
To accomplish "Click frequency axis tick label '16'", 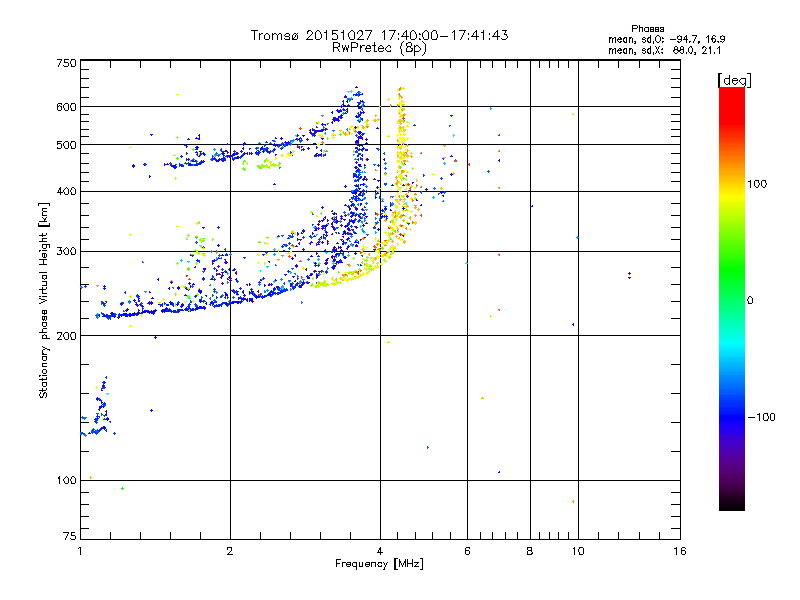I will (680, 551).
